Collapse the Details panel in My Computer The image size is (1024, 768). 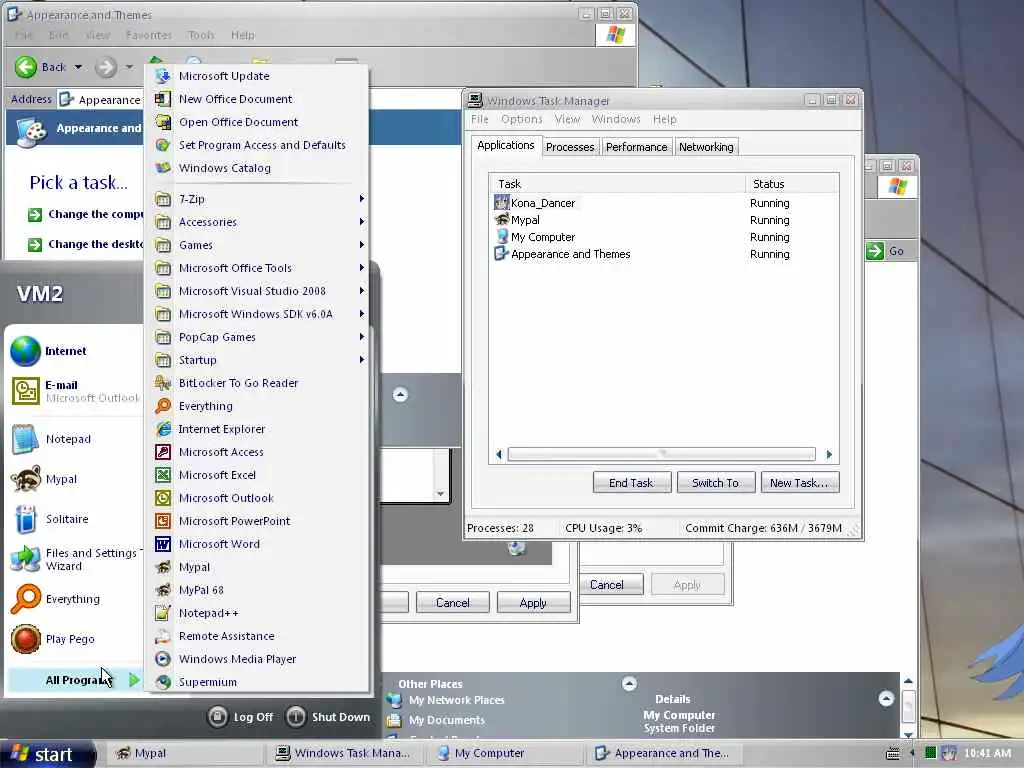coord(886,699)
